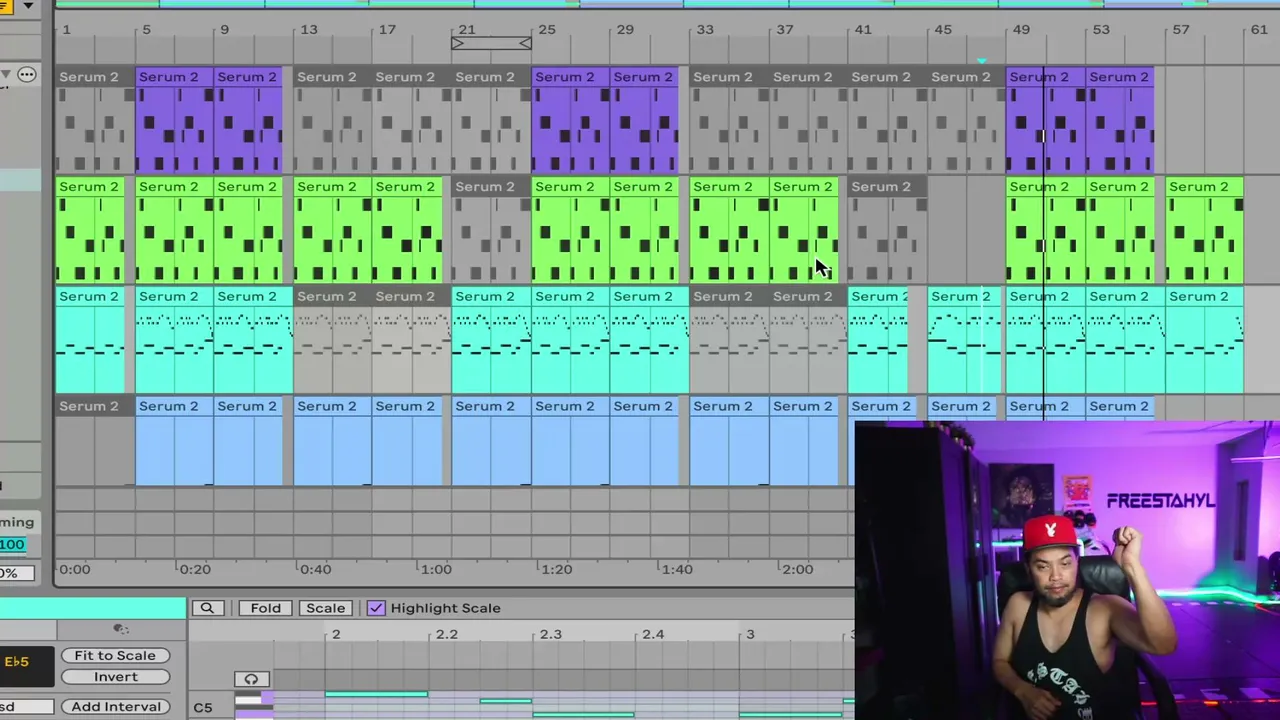This screenshot has width=1280, height=720.
Task: Click the loop end bracket at bar 25
Action: click(x=525, y=43)
